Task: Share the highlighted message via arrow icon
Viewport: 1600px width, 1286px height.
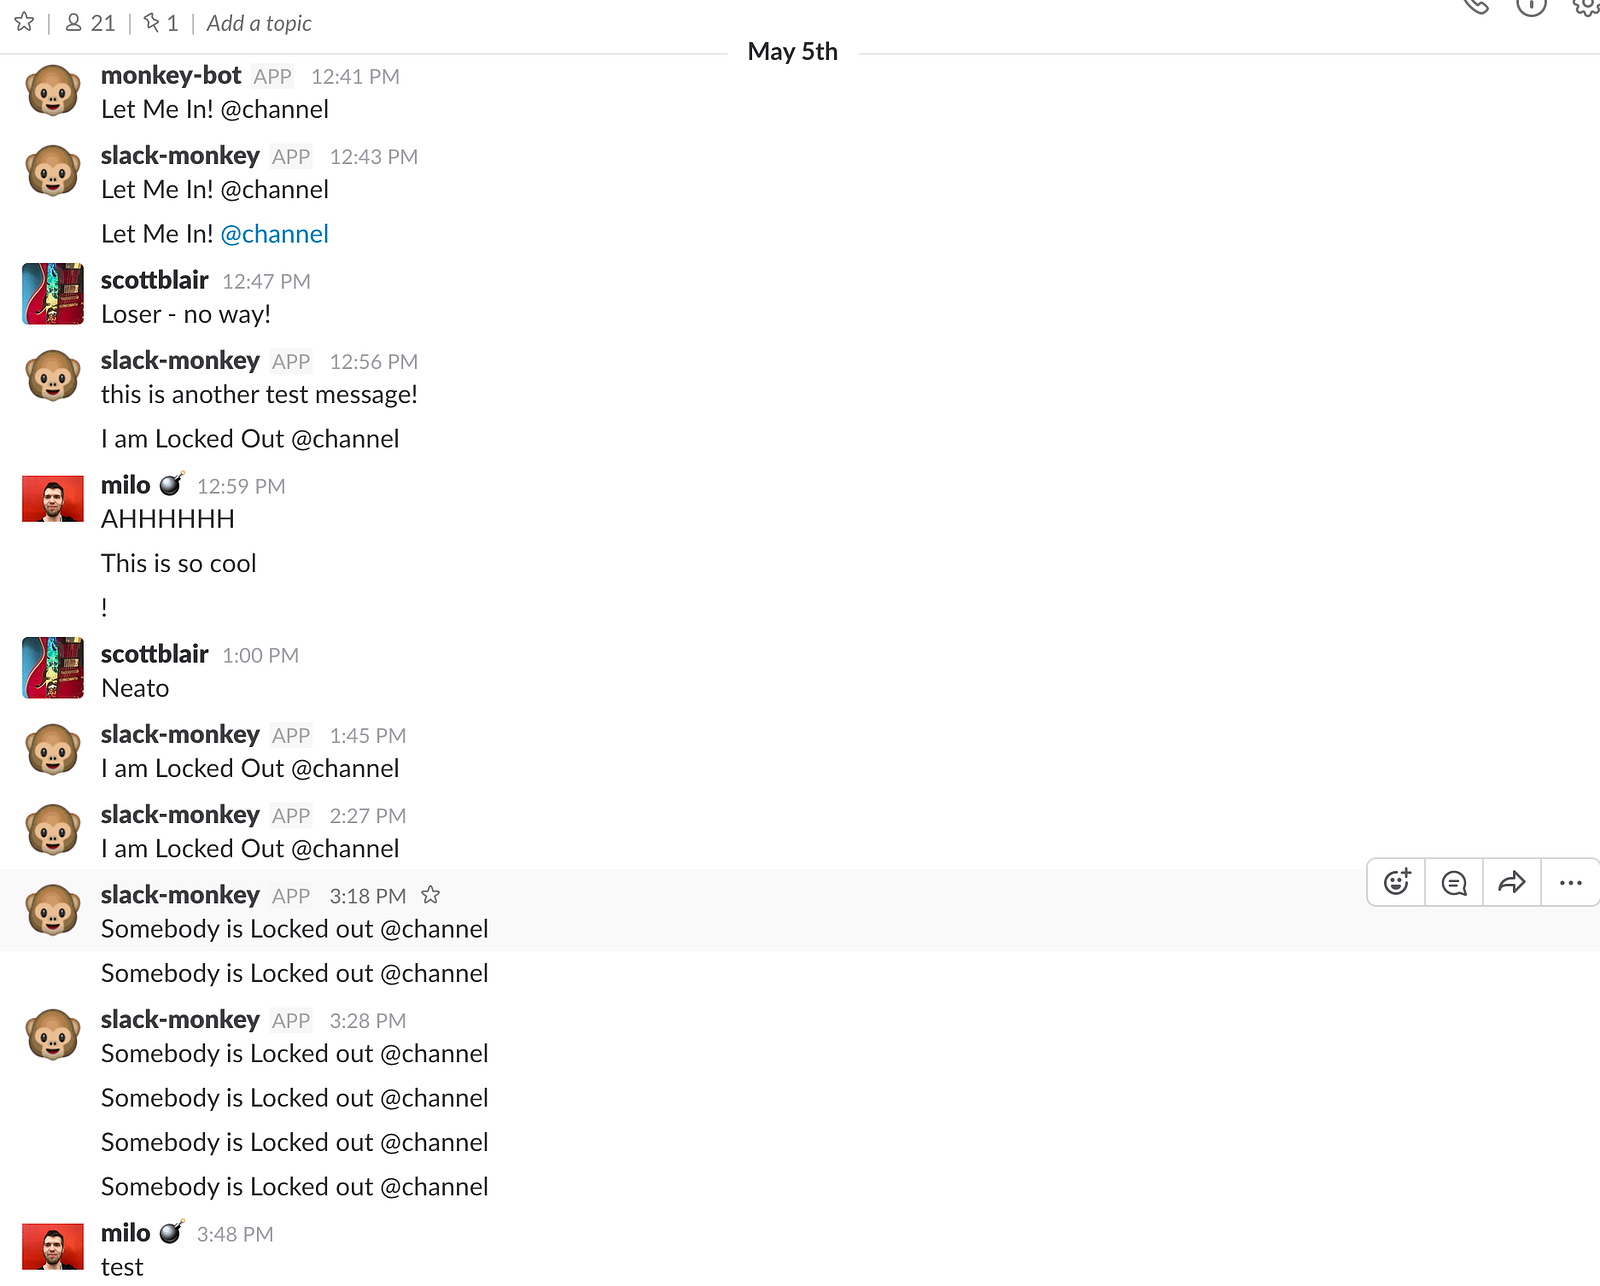Action: tap(1512, 882)
